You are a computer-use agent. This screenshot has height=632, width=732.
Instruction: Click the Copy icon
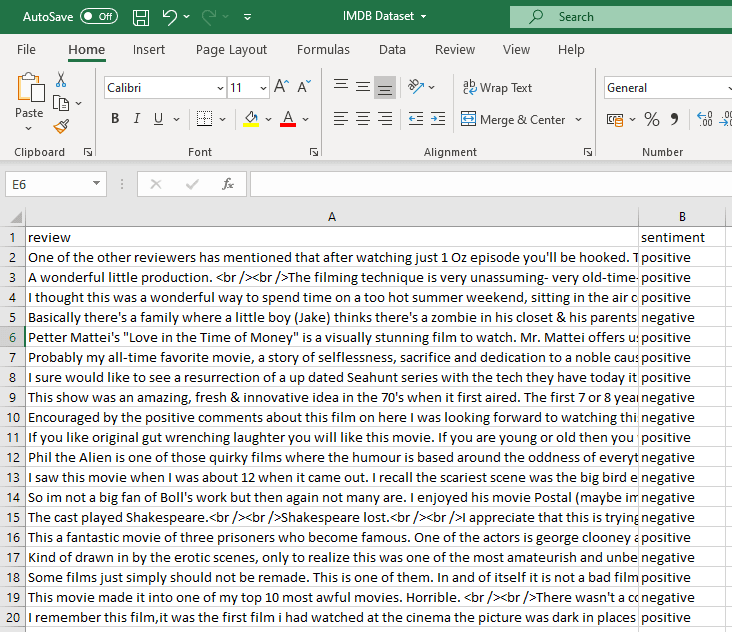61,103
